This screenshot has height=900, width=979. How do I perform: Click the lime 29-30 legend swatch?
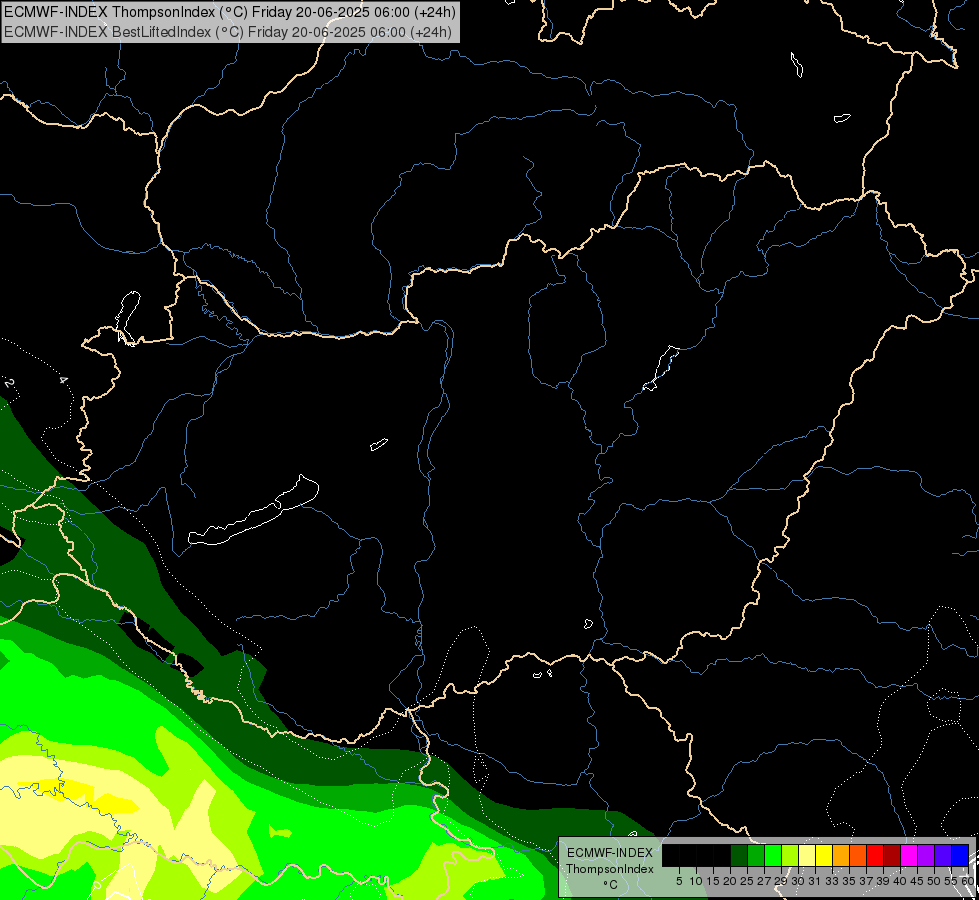coord(790,855)
